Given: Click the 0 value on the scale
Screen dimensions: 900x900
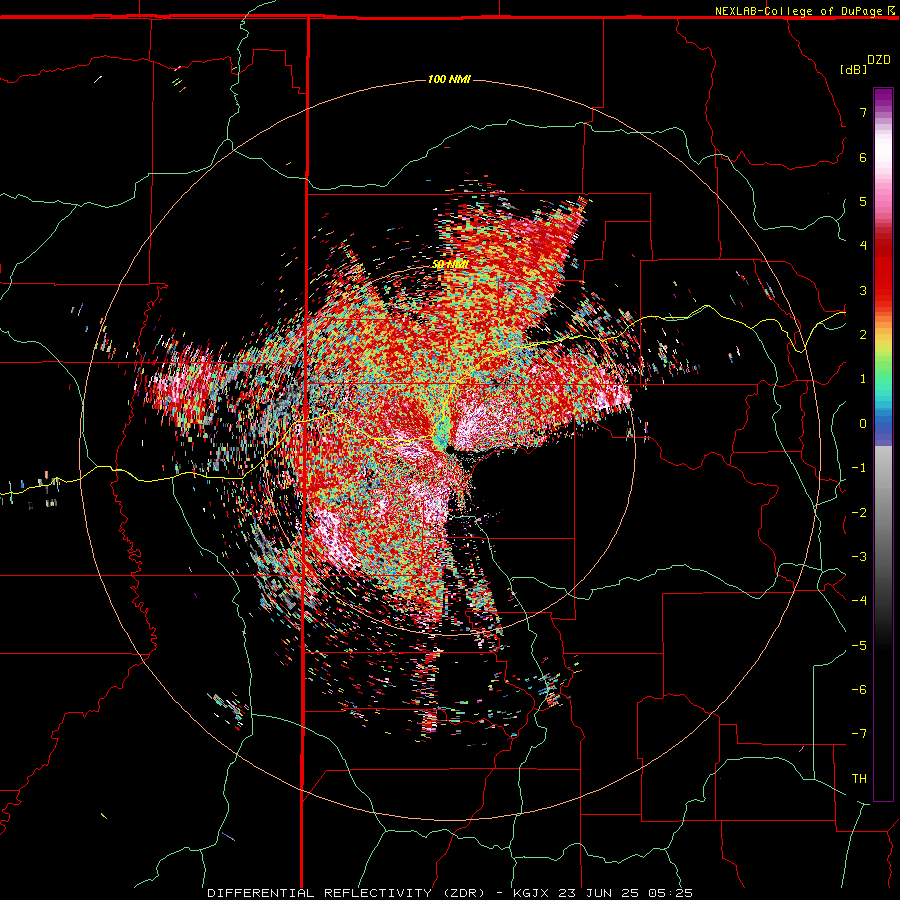Looking at the screenshot, I should 863,424.
